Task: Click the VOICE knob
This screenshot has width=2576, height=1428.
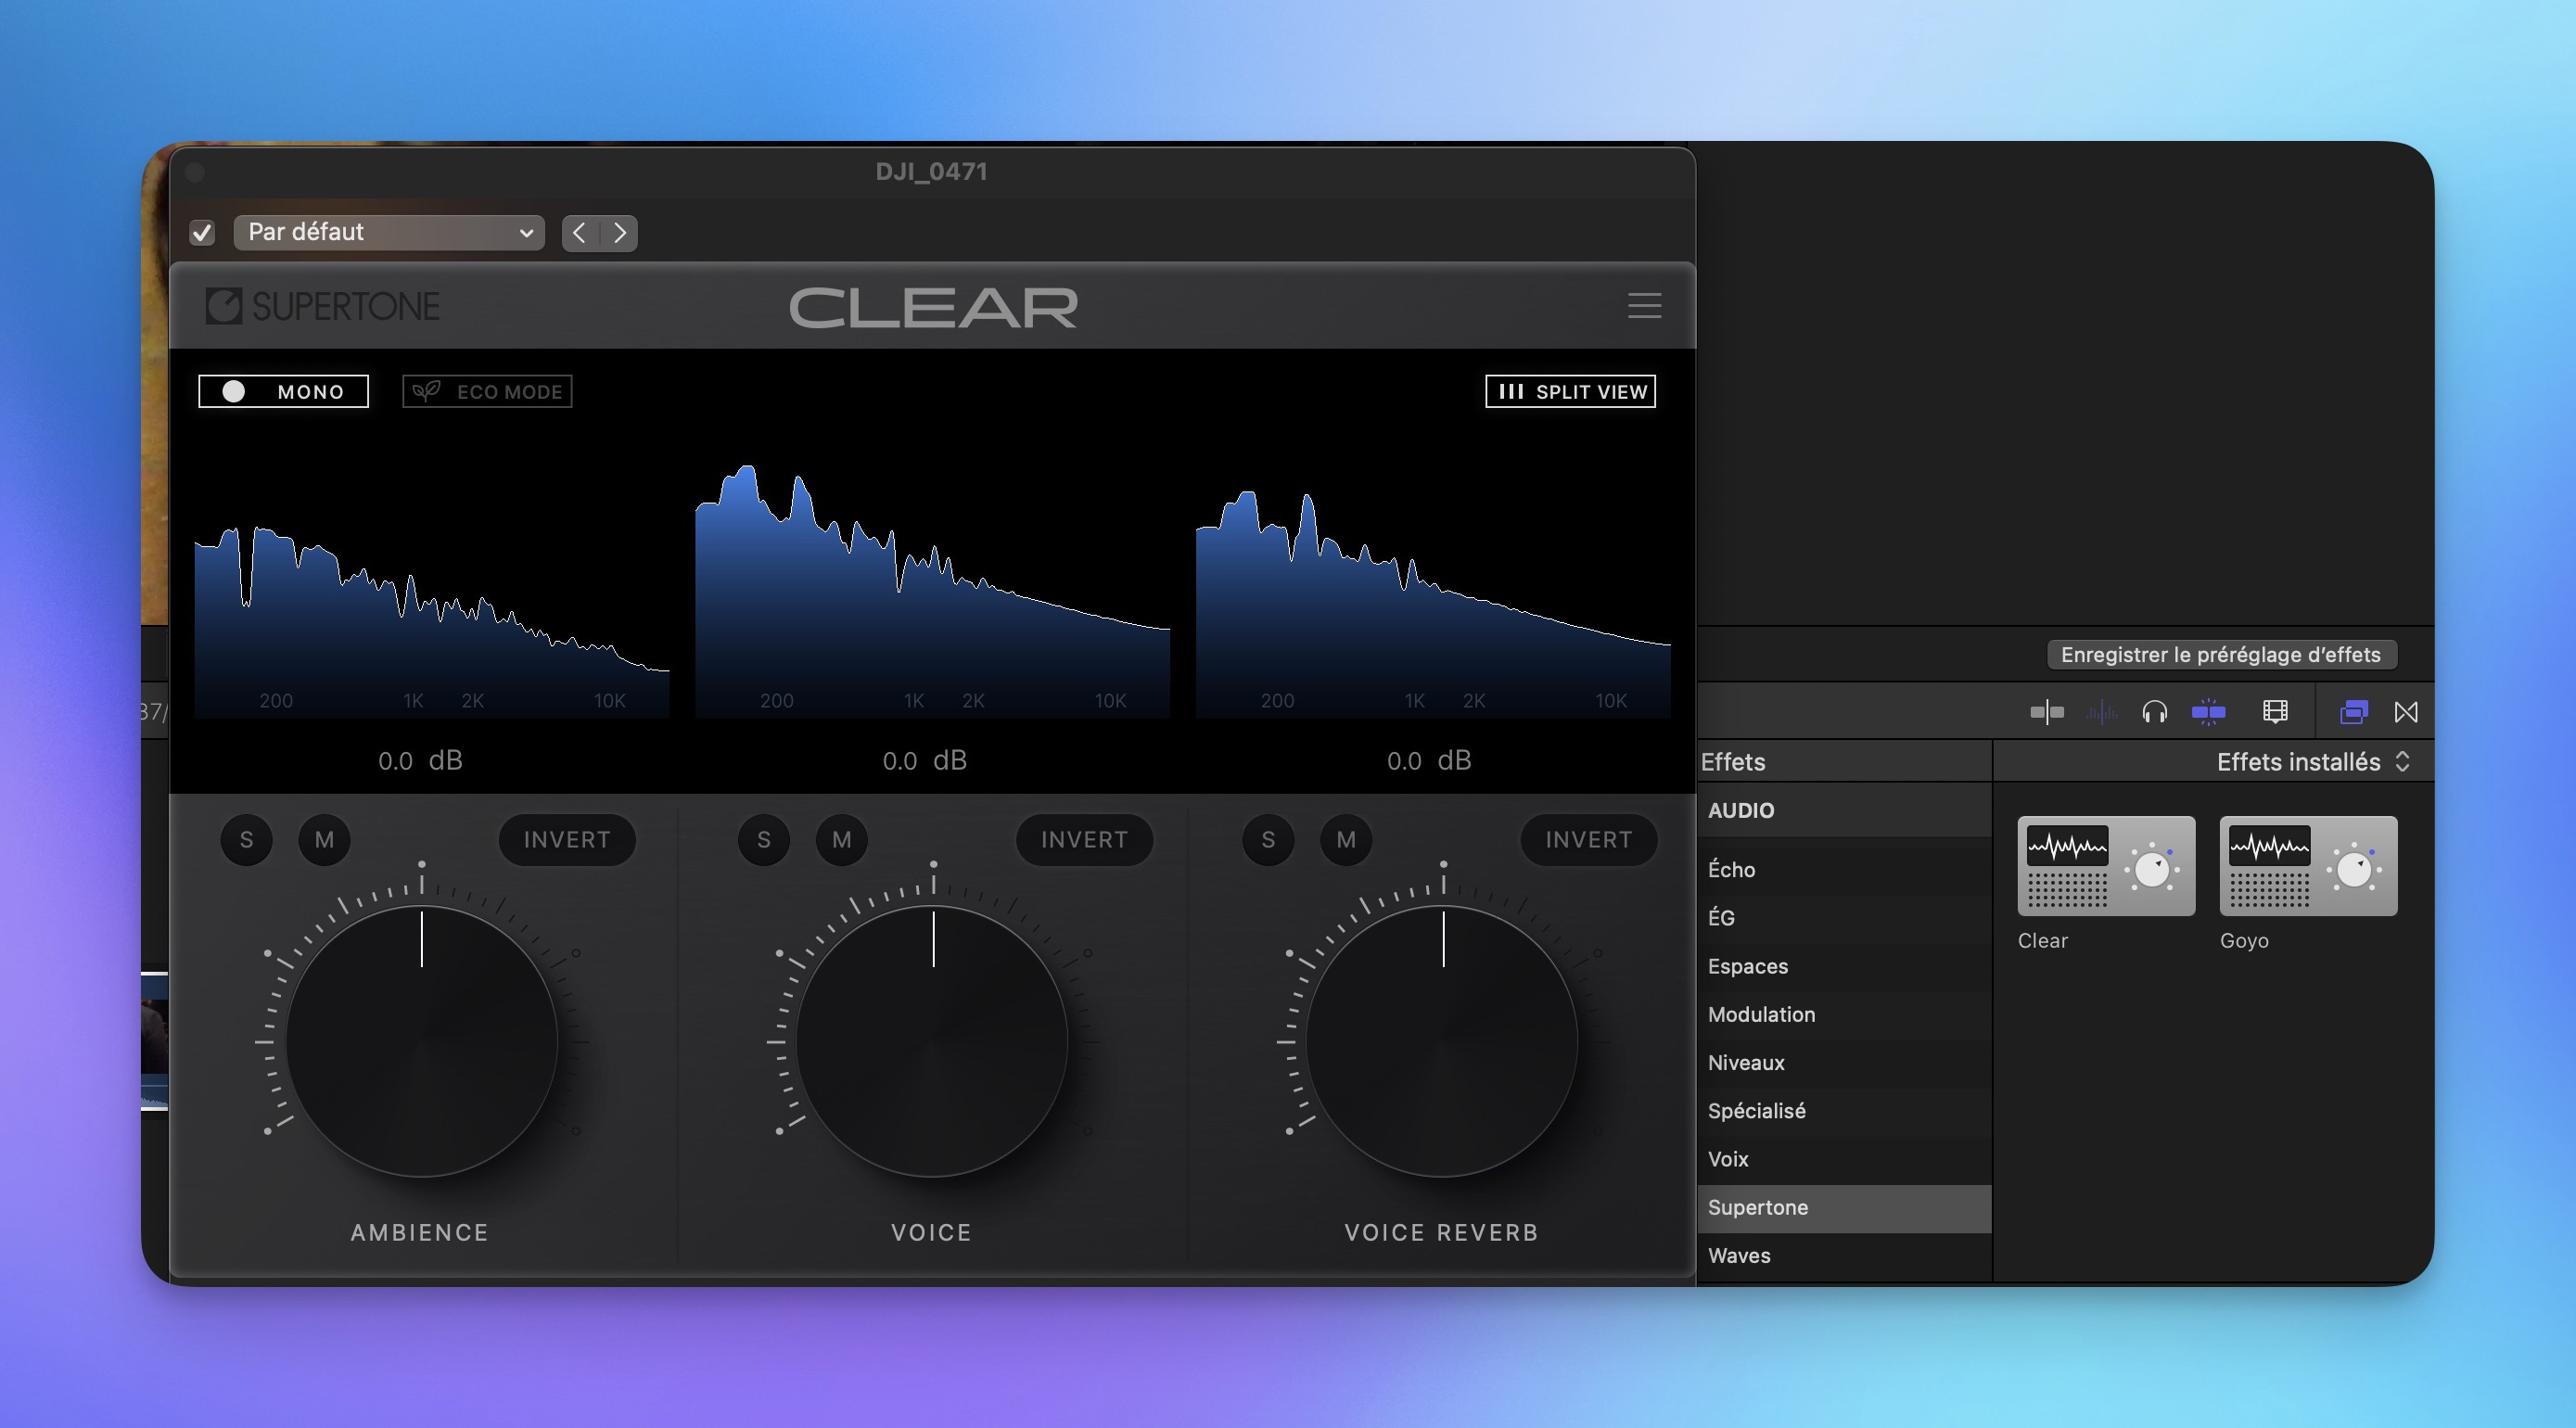Action: click(933, 1041)
